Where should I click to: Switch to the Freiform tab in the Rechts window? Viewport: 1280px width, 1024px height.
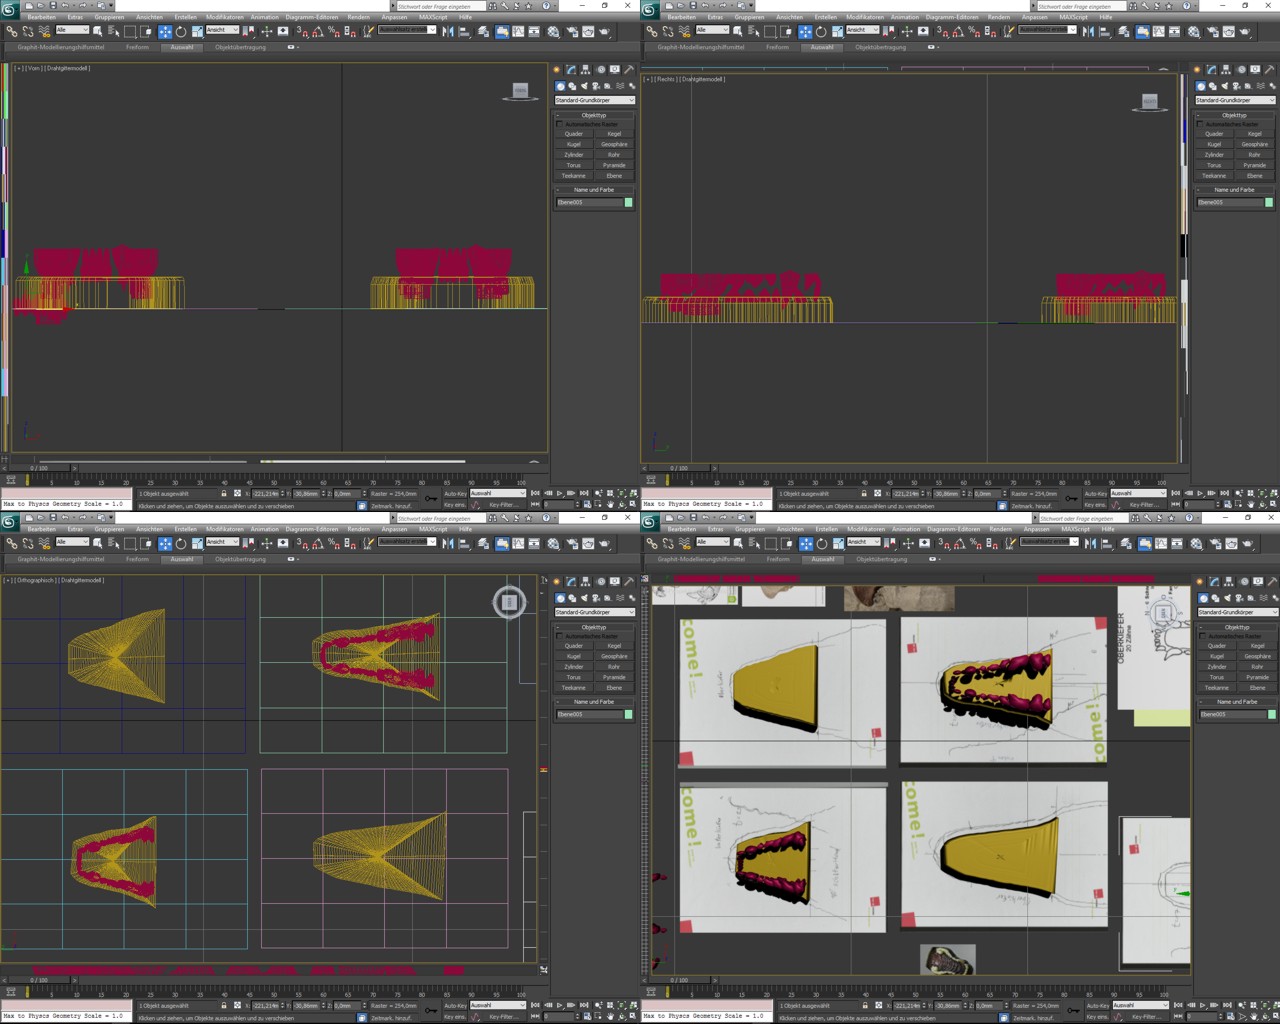tap(777, 47)
